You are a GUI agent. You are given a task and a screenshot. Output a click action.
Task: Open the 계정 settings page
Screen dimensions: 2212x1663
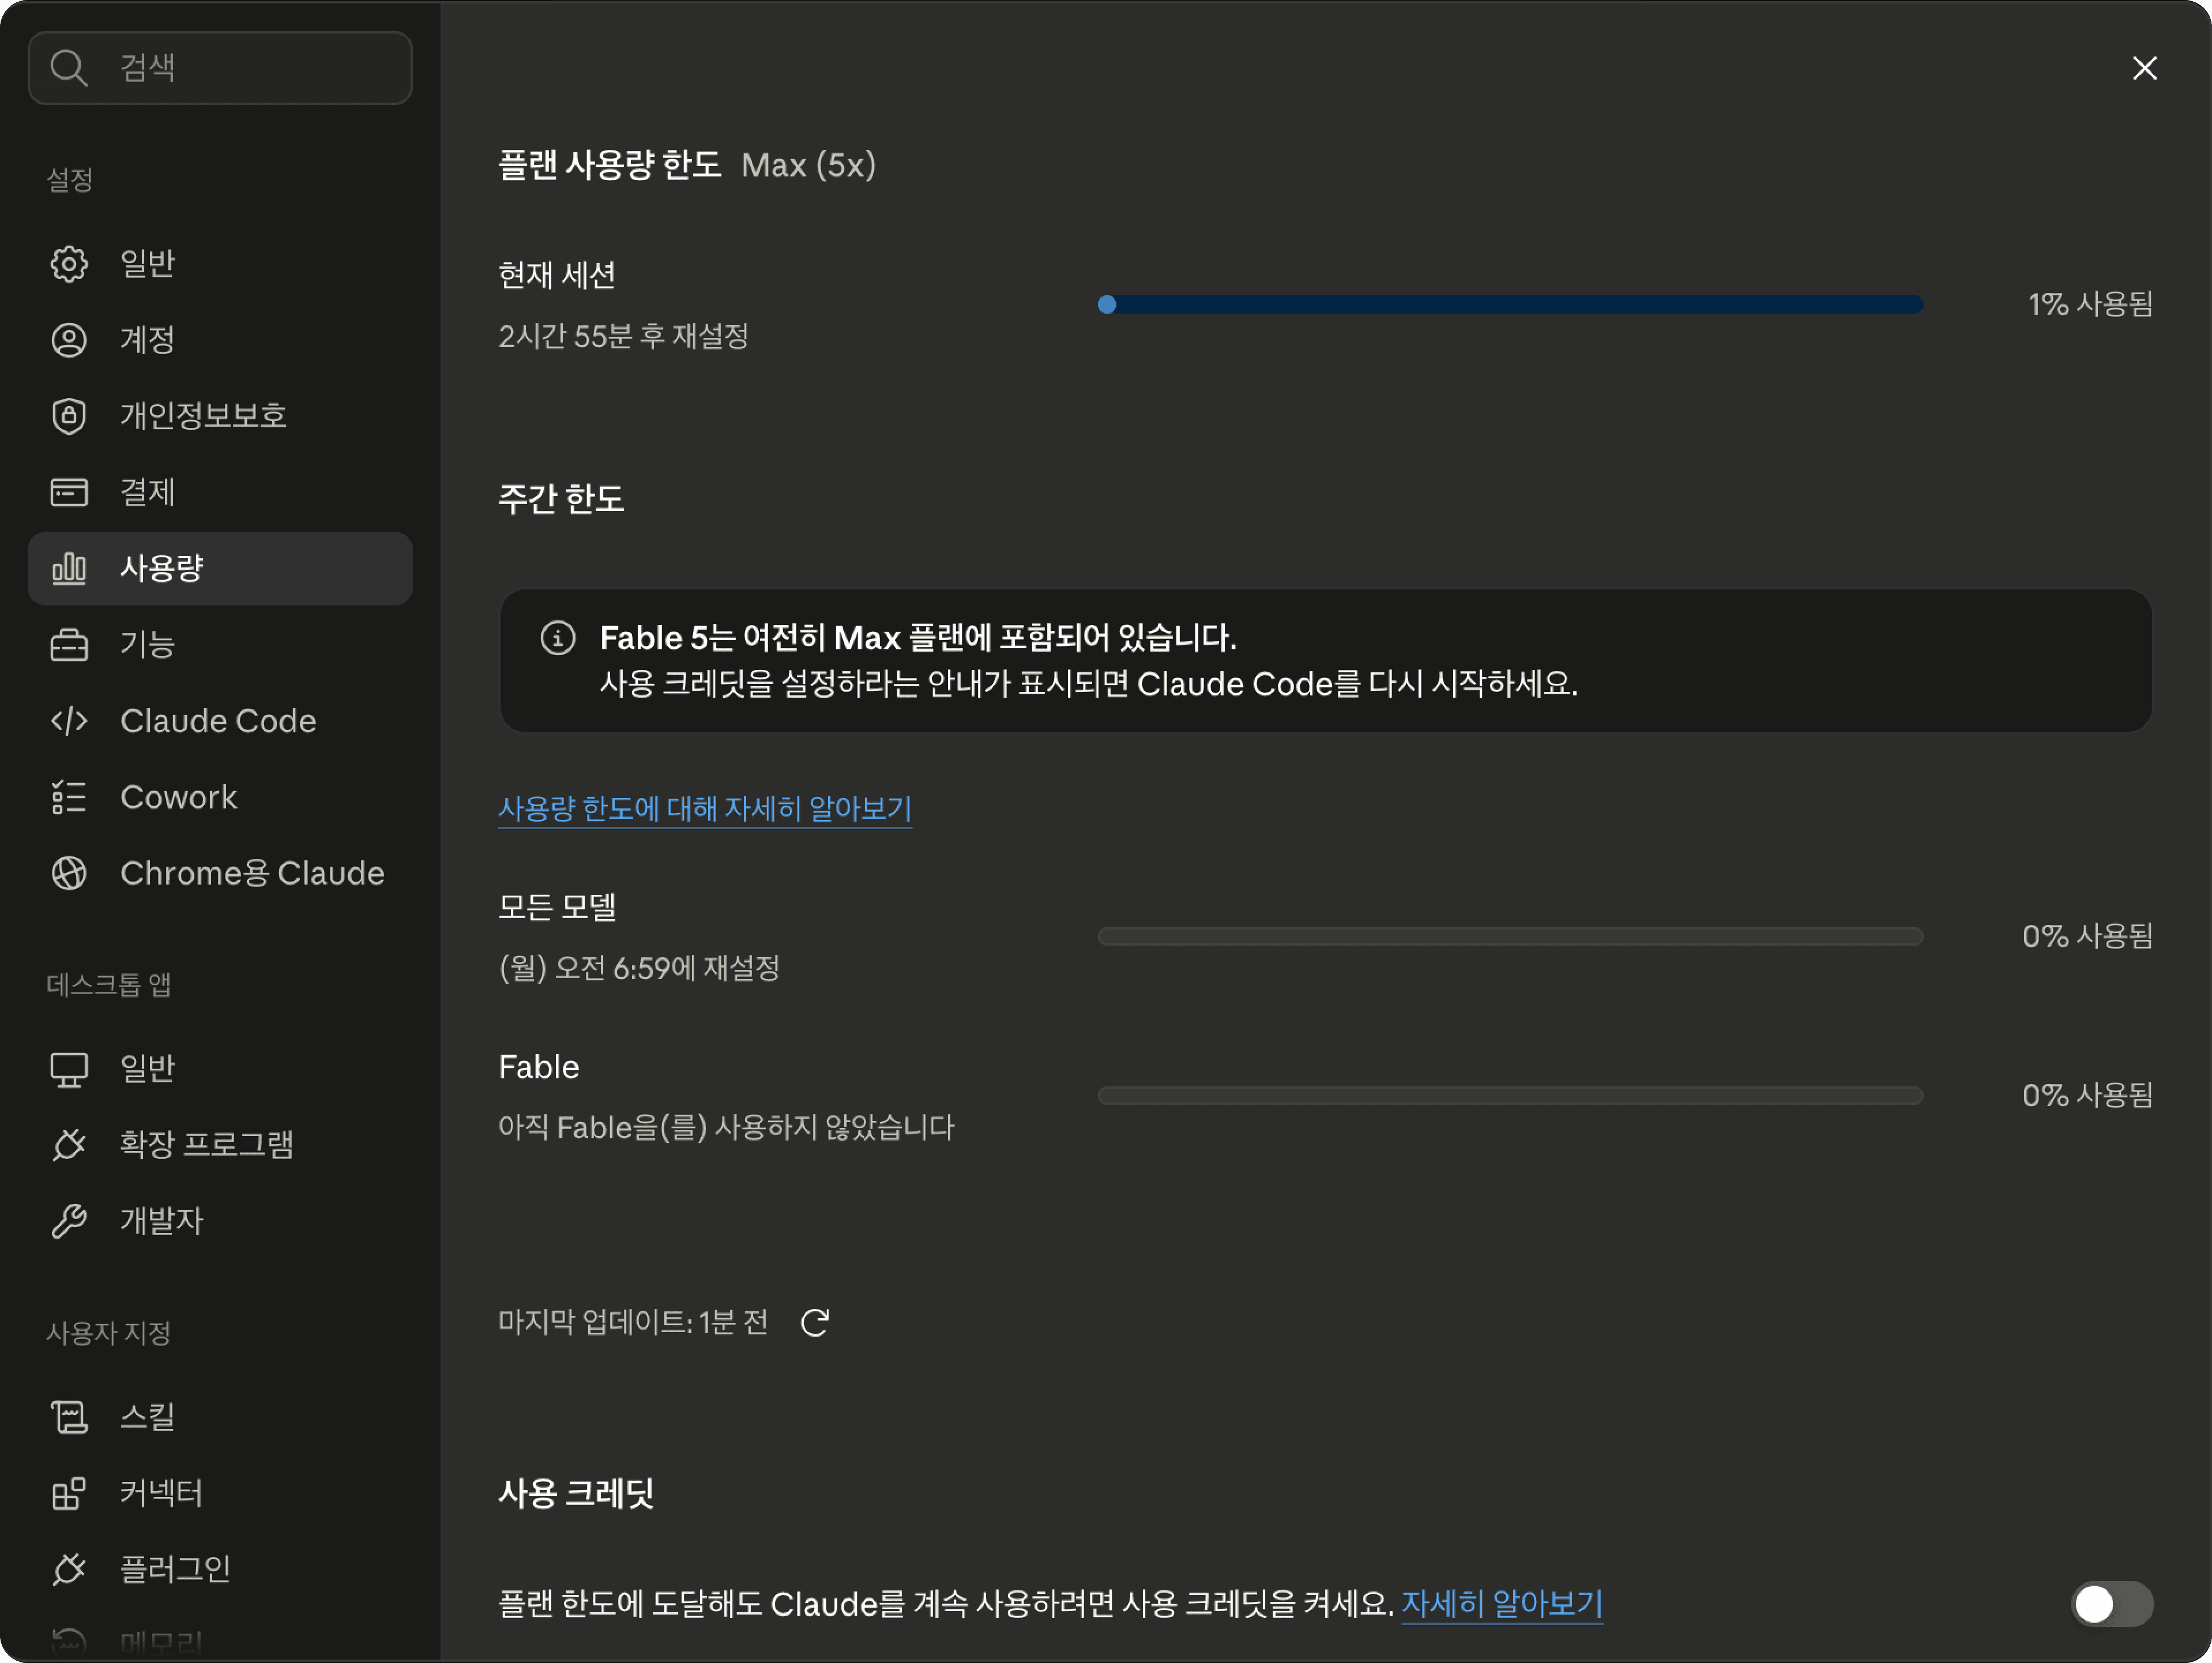coord(220,340)
